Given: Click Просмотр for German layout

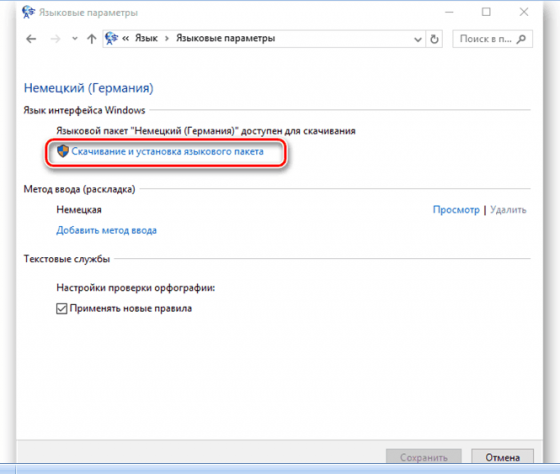Looking at the screenshot, I should 456,210.
